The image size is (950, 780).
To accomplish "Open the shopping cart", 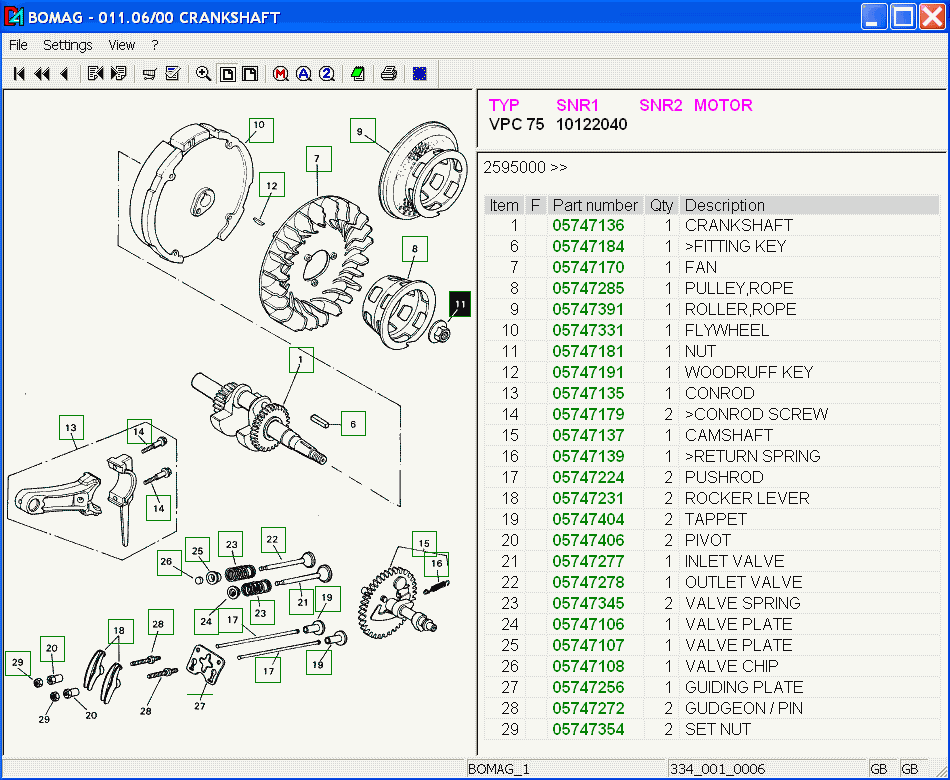I will point(149,74).
